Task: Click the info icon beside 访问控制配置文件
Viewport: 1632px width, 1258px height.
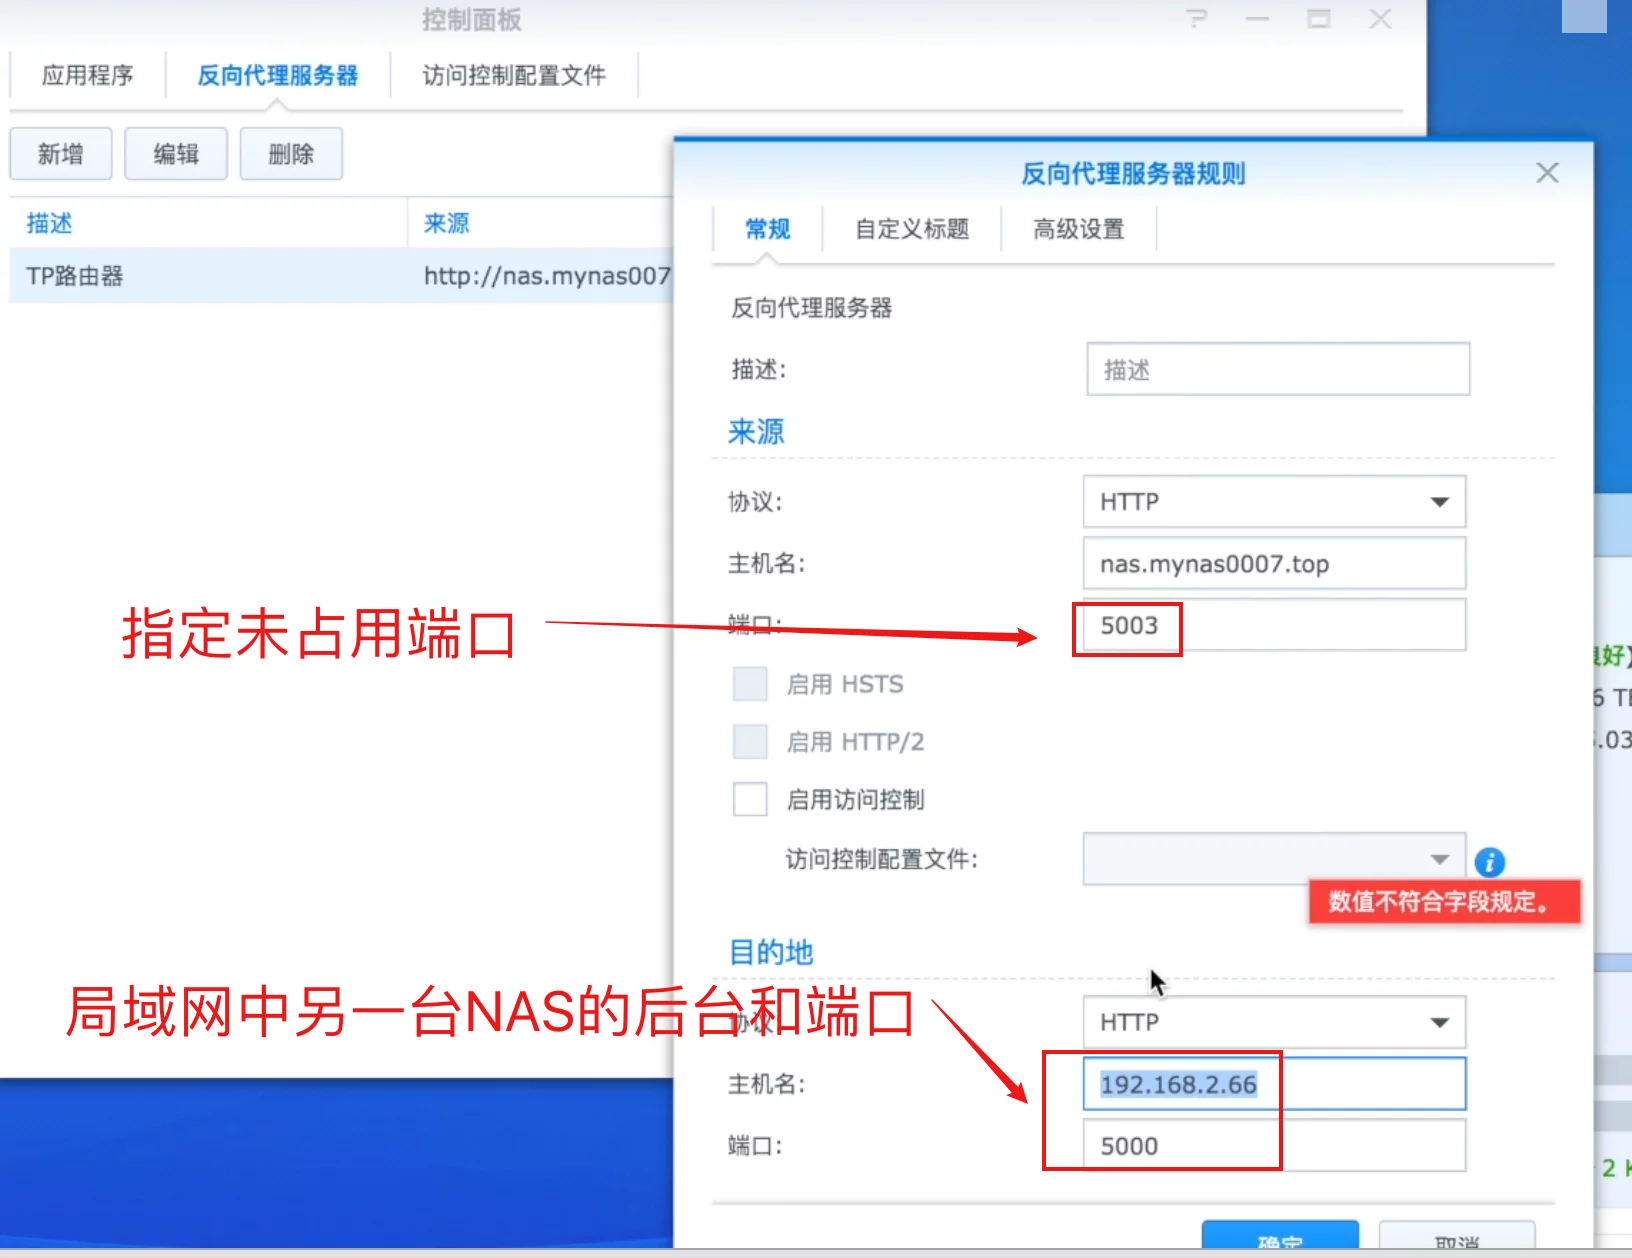Action: (x=1489, y=862)
